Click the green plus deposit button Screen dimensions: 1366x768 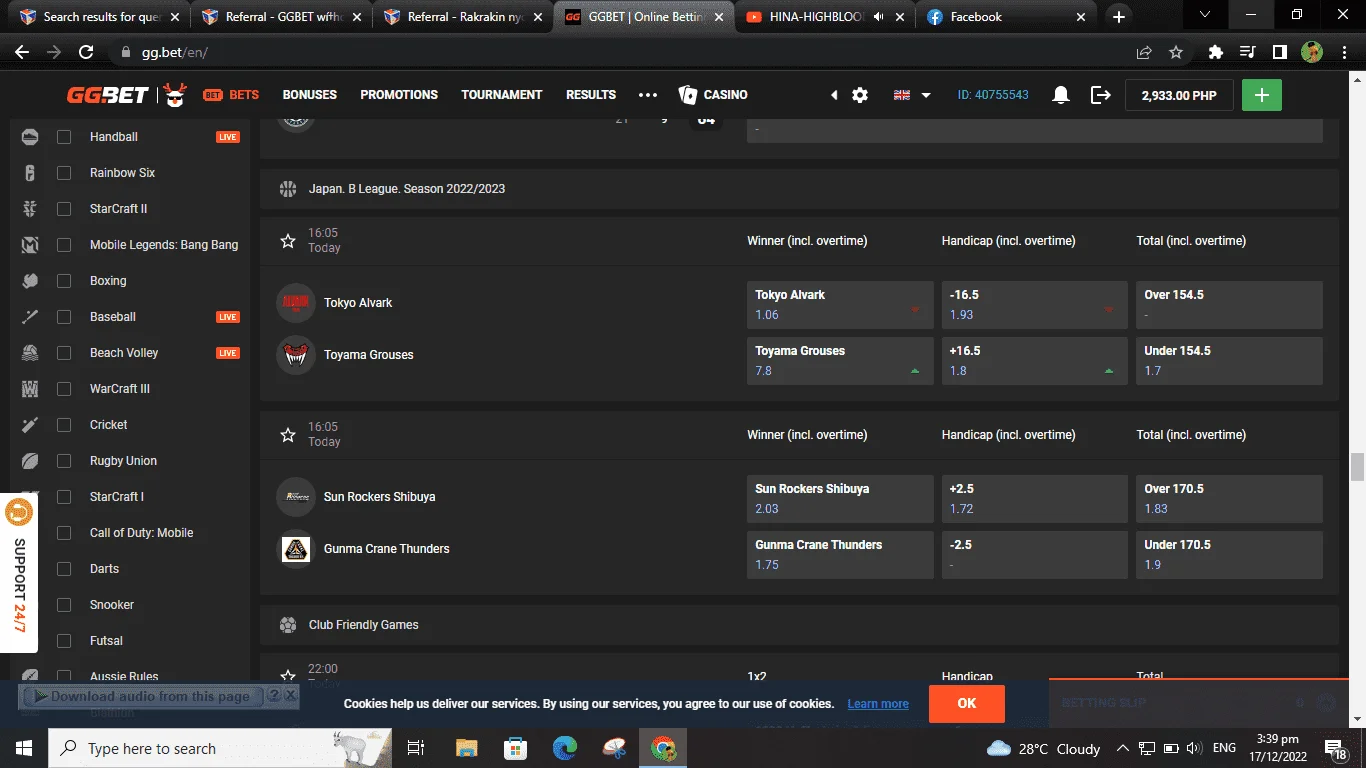(x=1262, y=95)
